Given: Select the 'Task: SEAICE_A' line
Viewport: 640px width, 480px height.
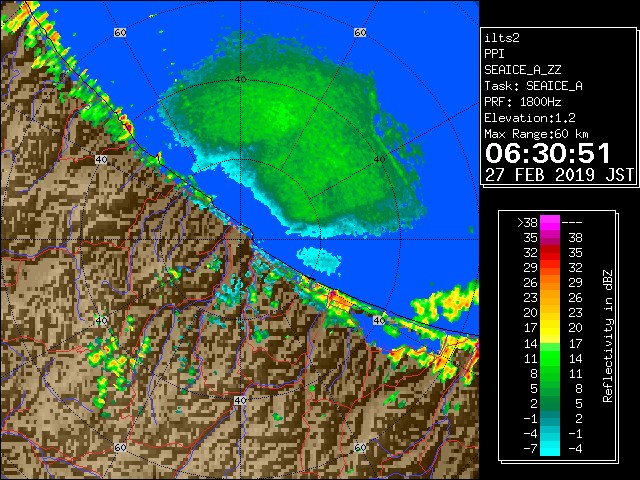Looking at the screenshot, I should tap(533, 86).
